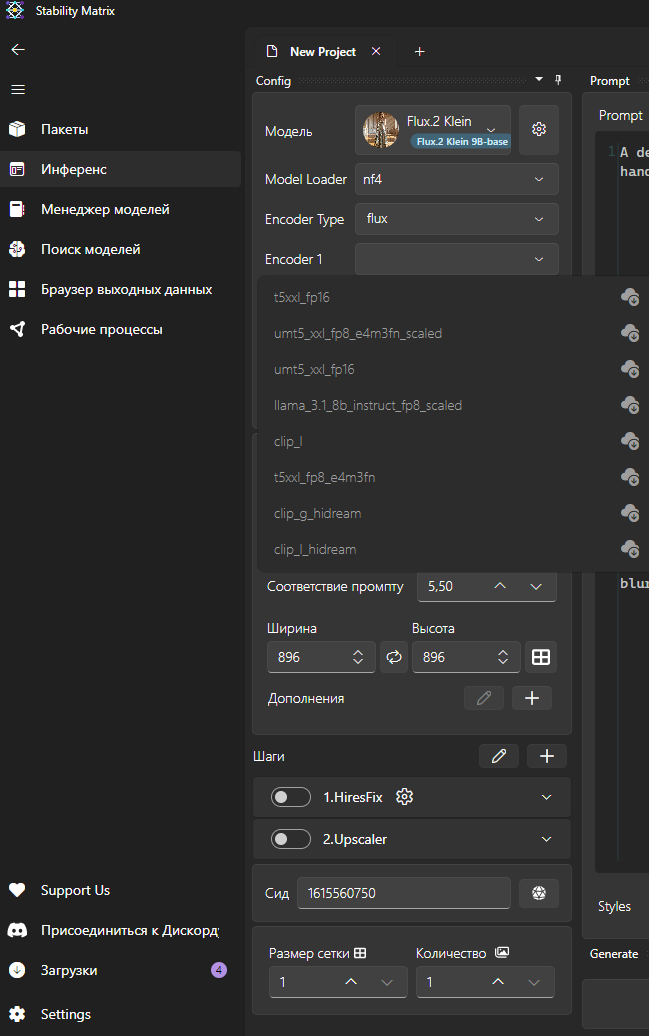Select llama_3.1_8b_instruct_fp8_scaled option

pyautogui.click(x=367, y=406)
